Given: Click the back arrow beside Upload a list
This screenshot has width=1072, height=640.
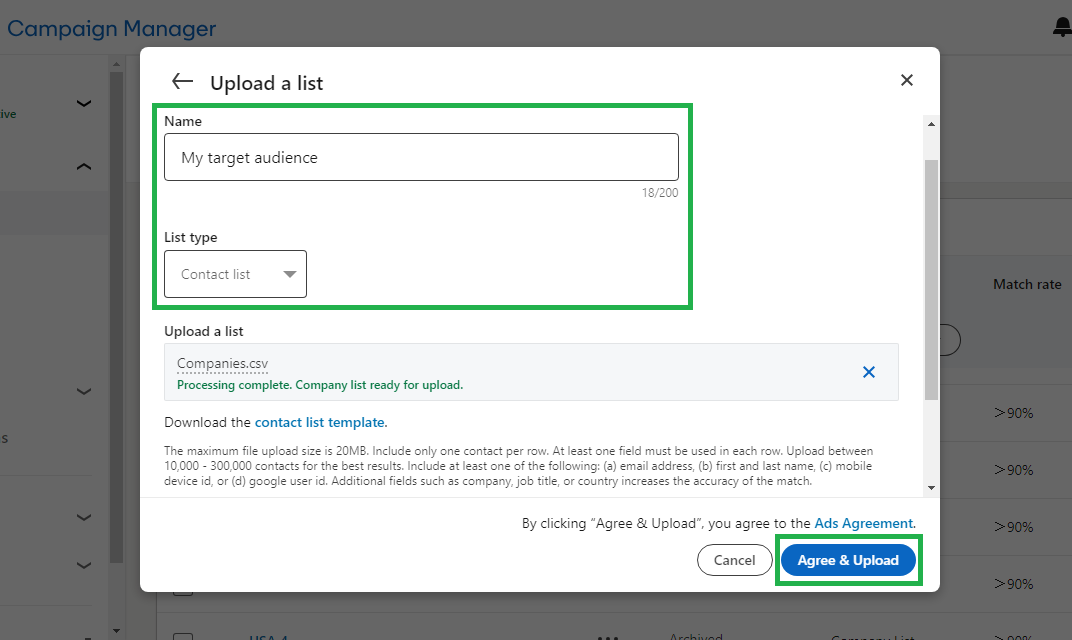Looking at the screenshot, I should [182, 82].
